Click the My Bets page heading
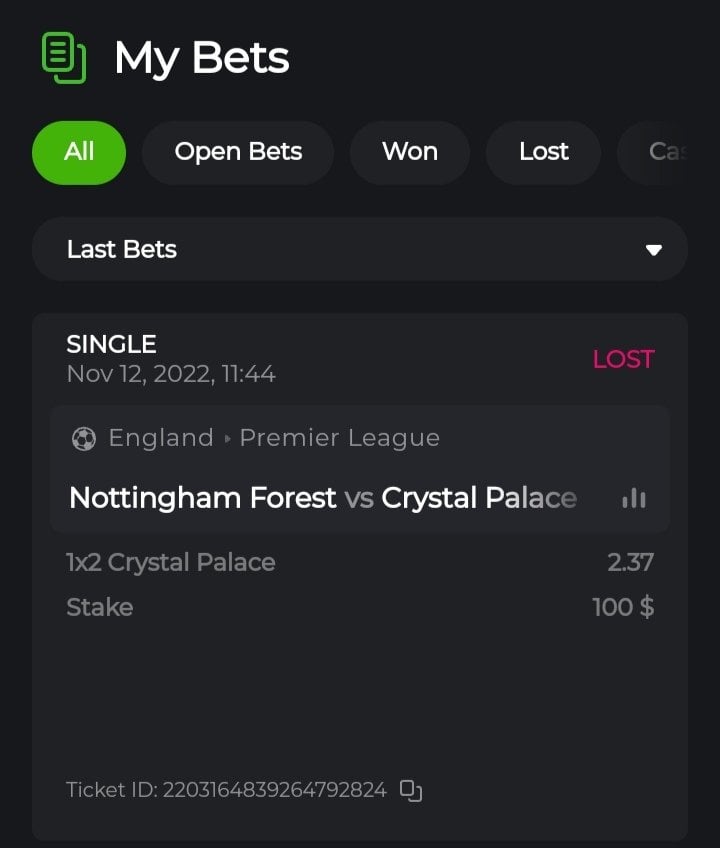Viewport: 720px width, 848px height. (202, 58)
